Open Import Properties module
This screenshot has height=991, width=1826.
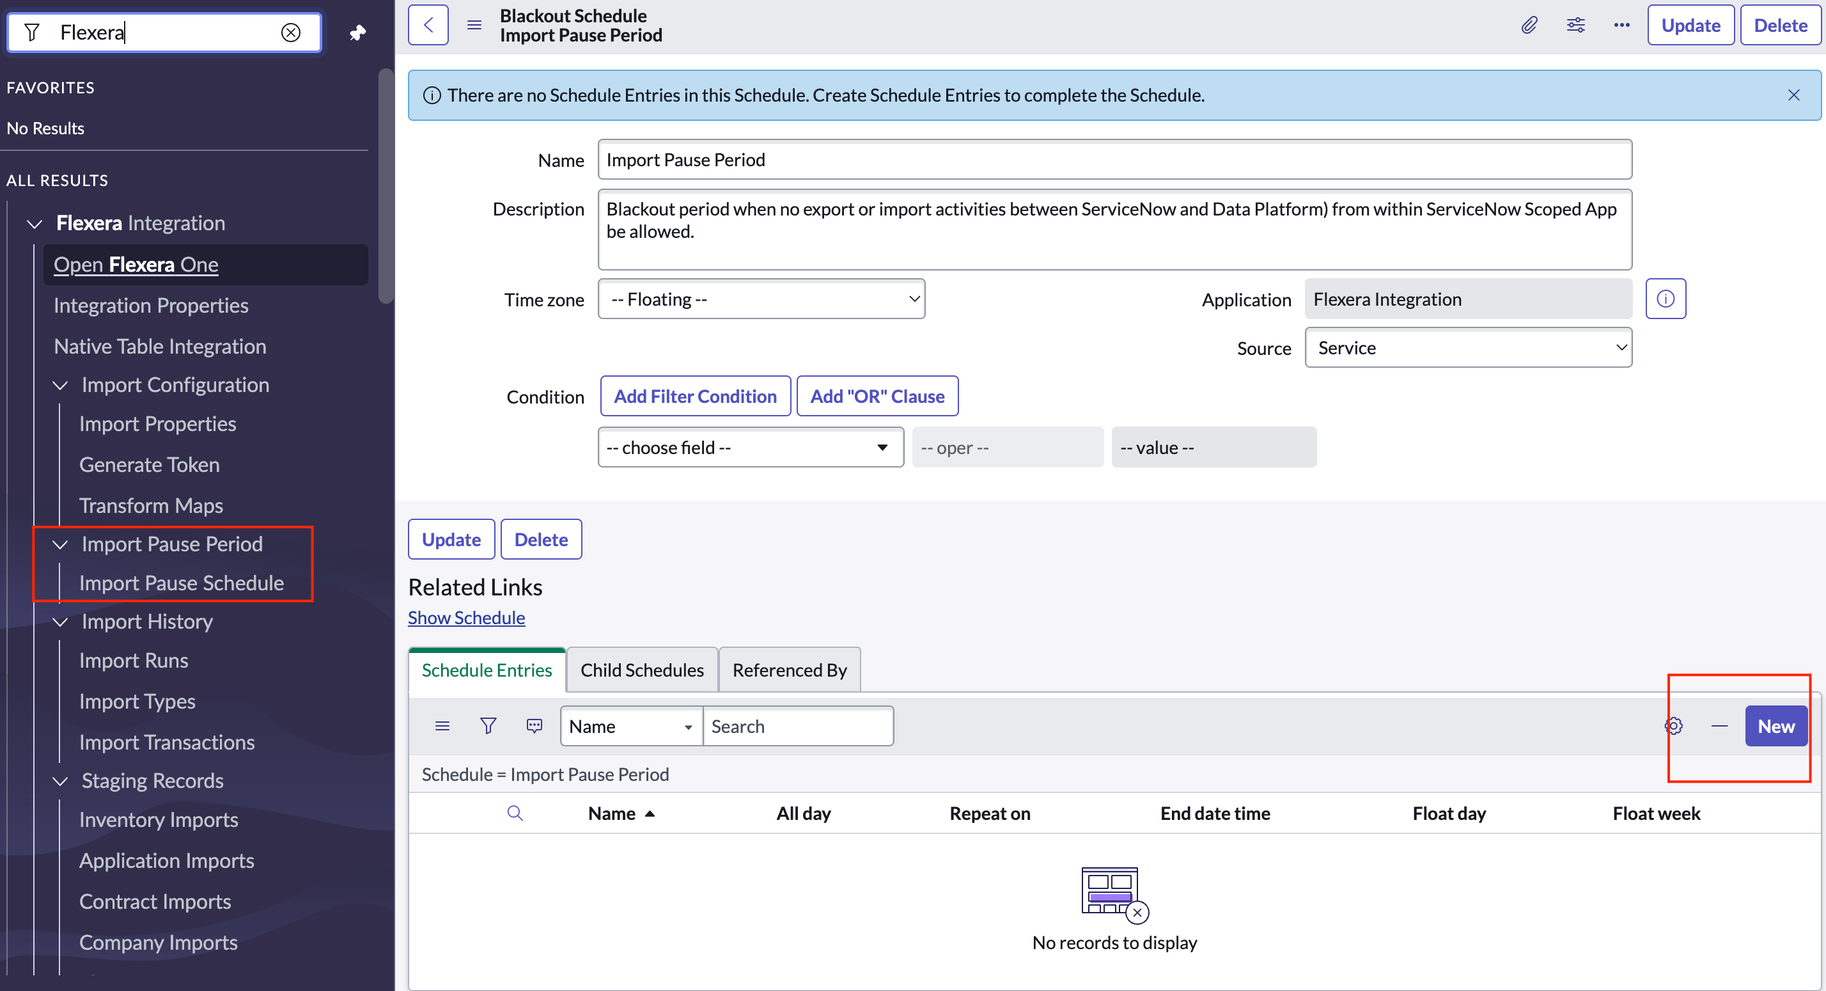coord(158,424)
